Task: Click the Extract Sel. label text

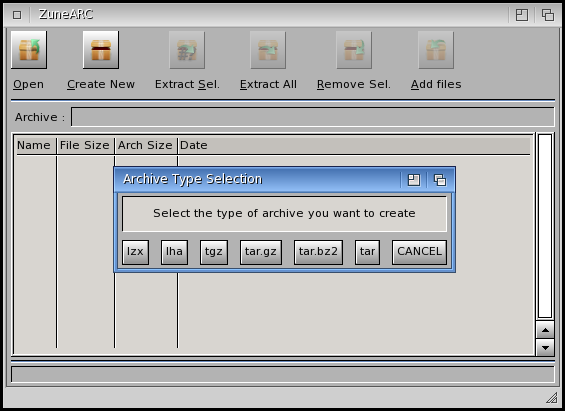Action: [x=187, y=84]
